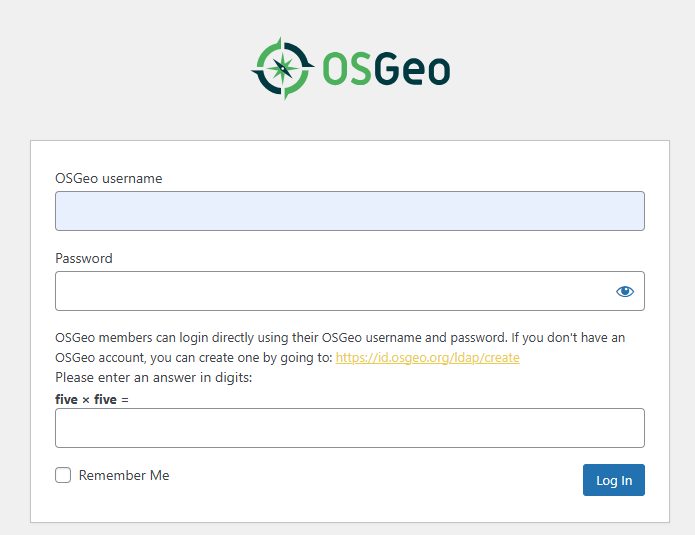695x535 pixels.
Task: Focus the Password input field
Action: pyautogui.click(x=330, y=291)
